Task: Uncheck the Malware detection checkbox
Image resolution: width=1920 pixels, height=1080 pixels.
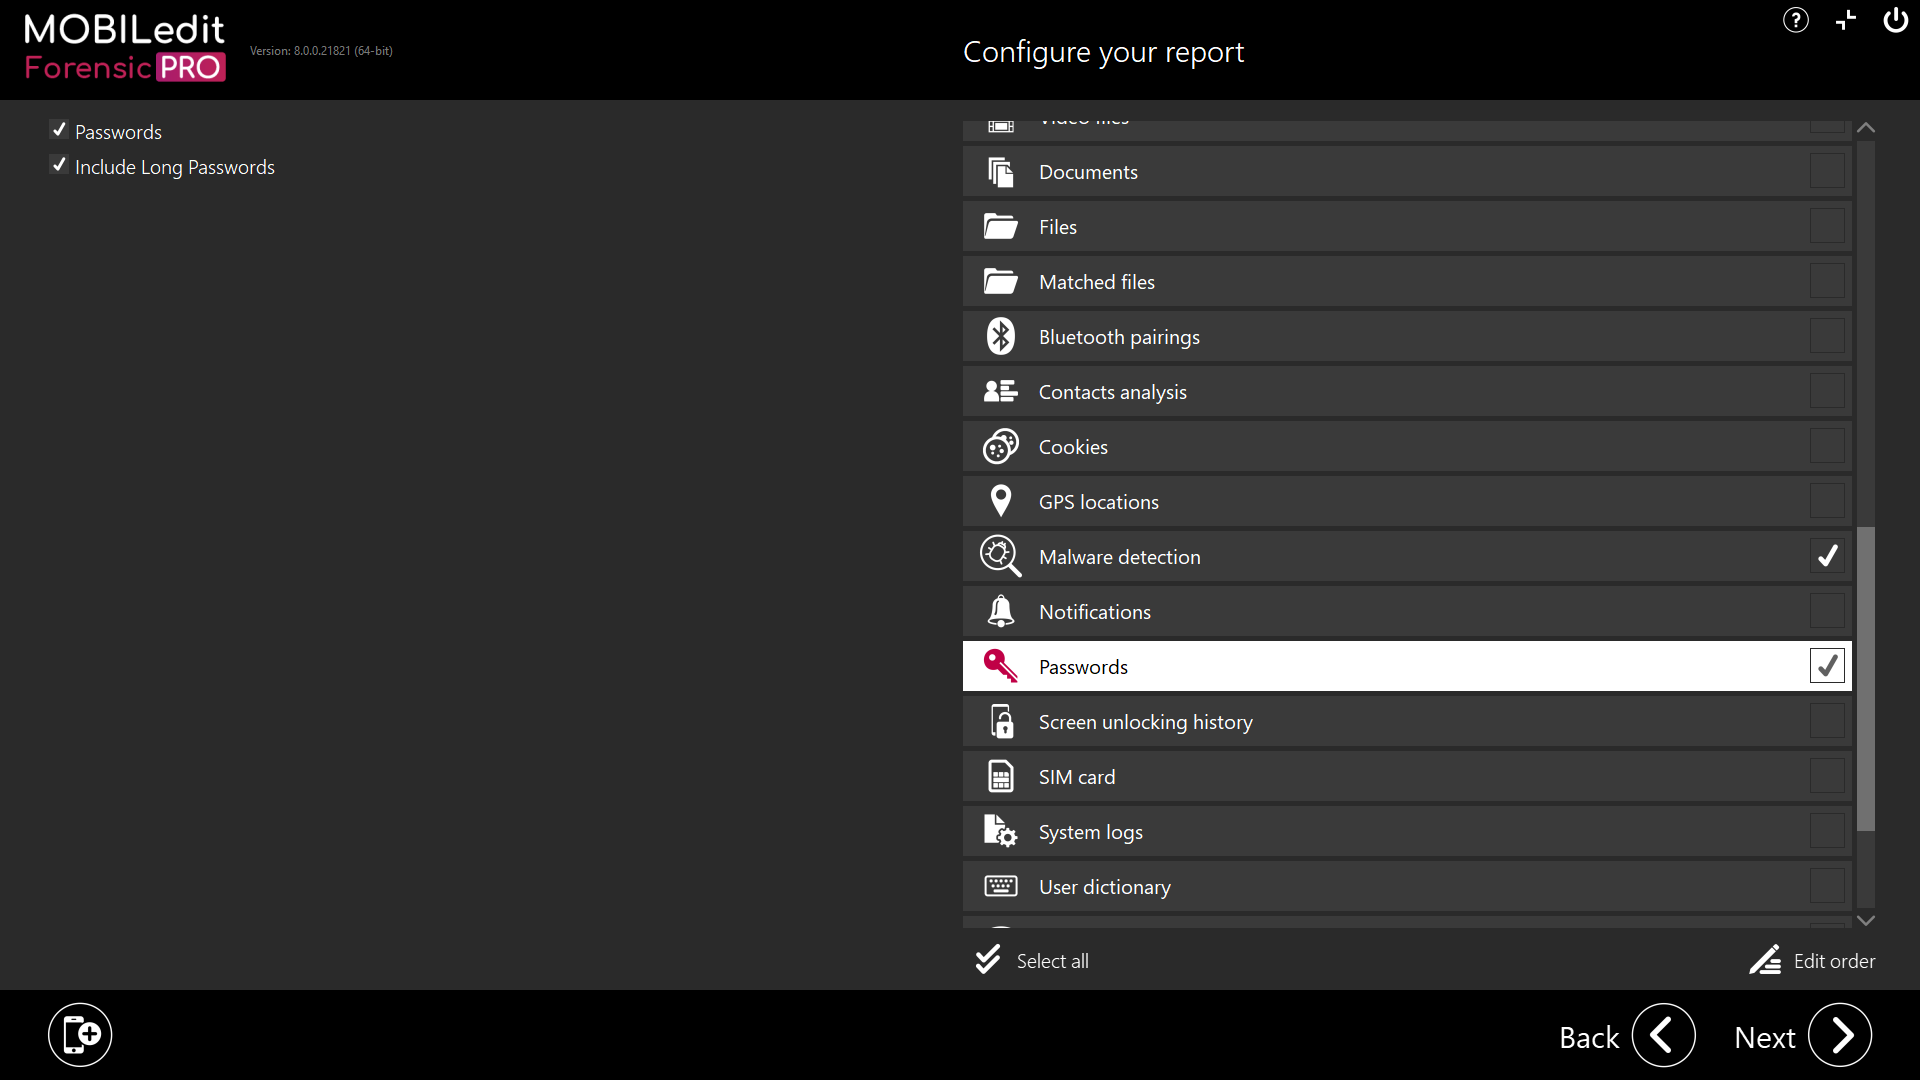Action: pyautogui.click(x=1827, y=556)
